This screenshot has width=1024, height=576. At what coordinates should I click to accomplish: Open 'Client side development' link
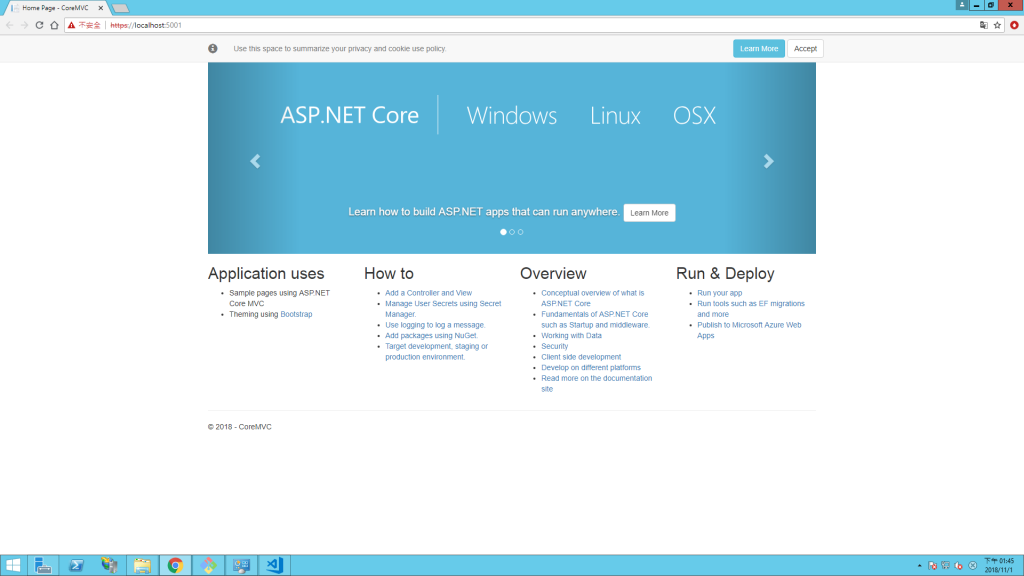tap(581, 357)
